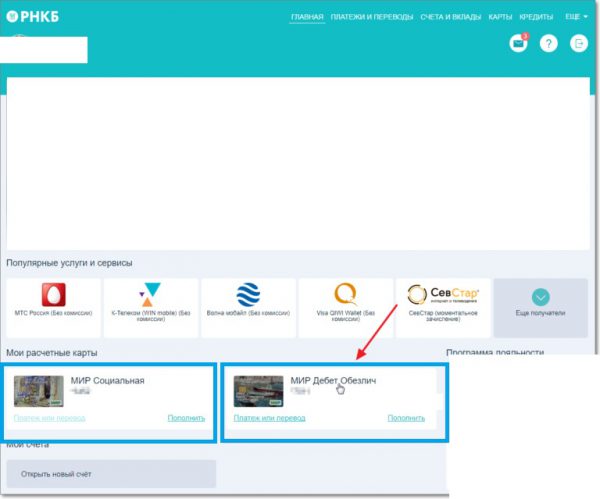Click the logout exit icon
600x499 pixels.
[578, 43]
